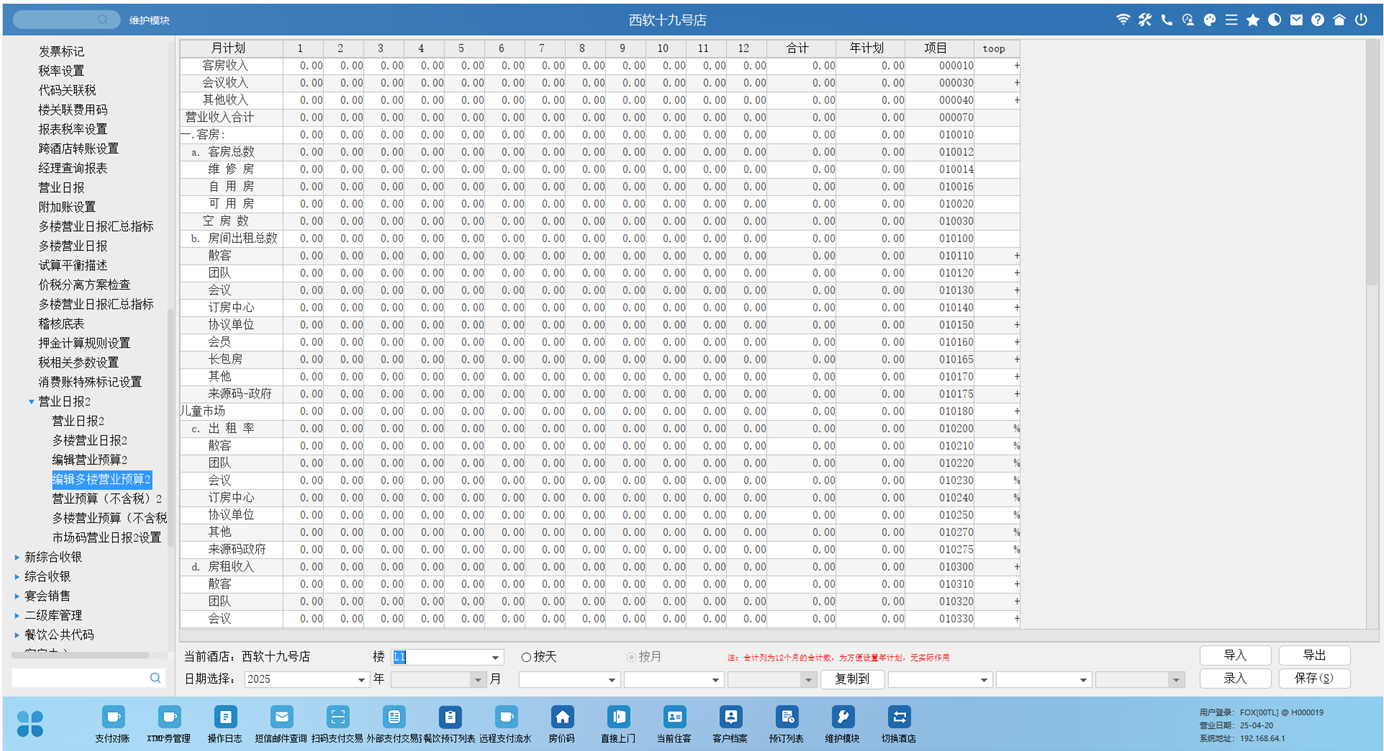Screen dimensions: 1384x751
Task: Open 扫码支付交易 from bottom toolbar
Action: pyautogui.click(x=338, y=724)
